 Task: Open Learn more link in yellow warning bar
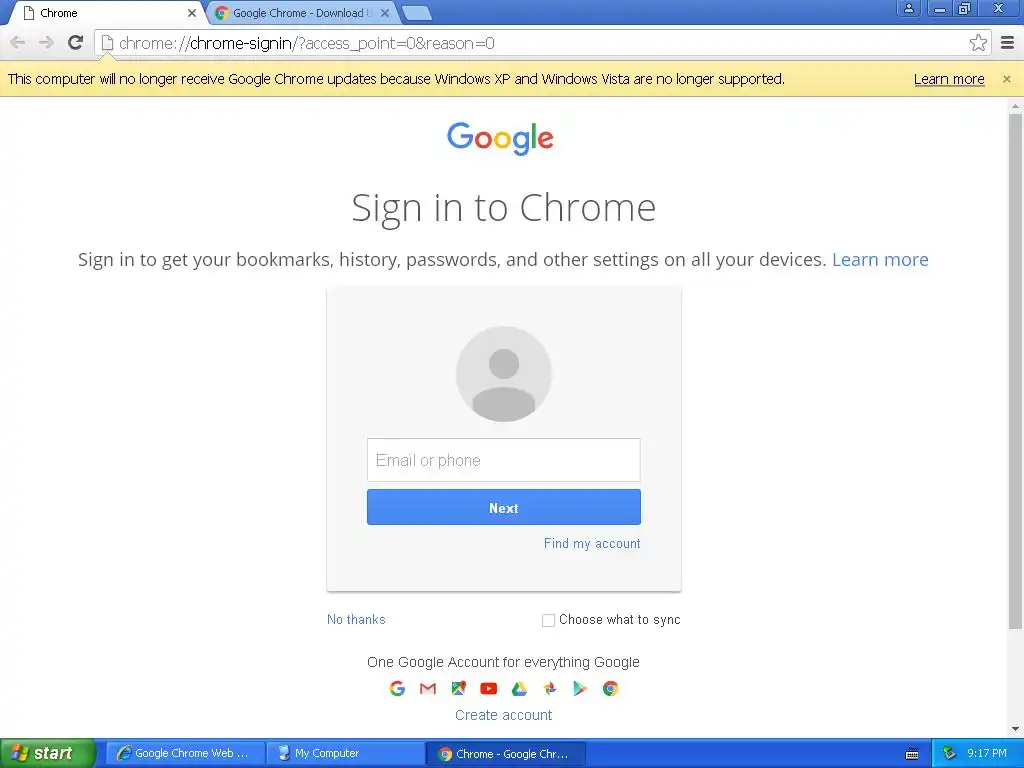tap(949, 79)
